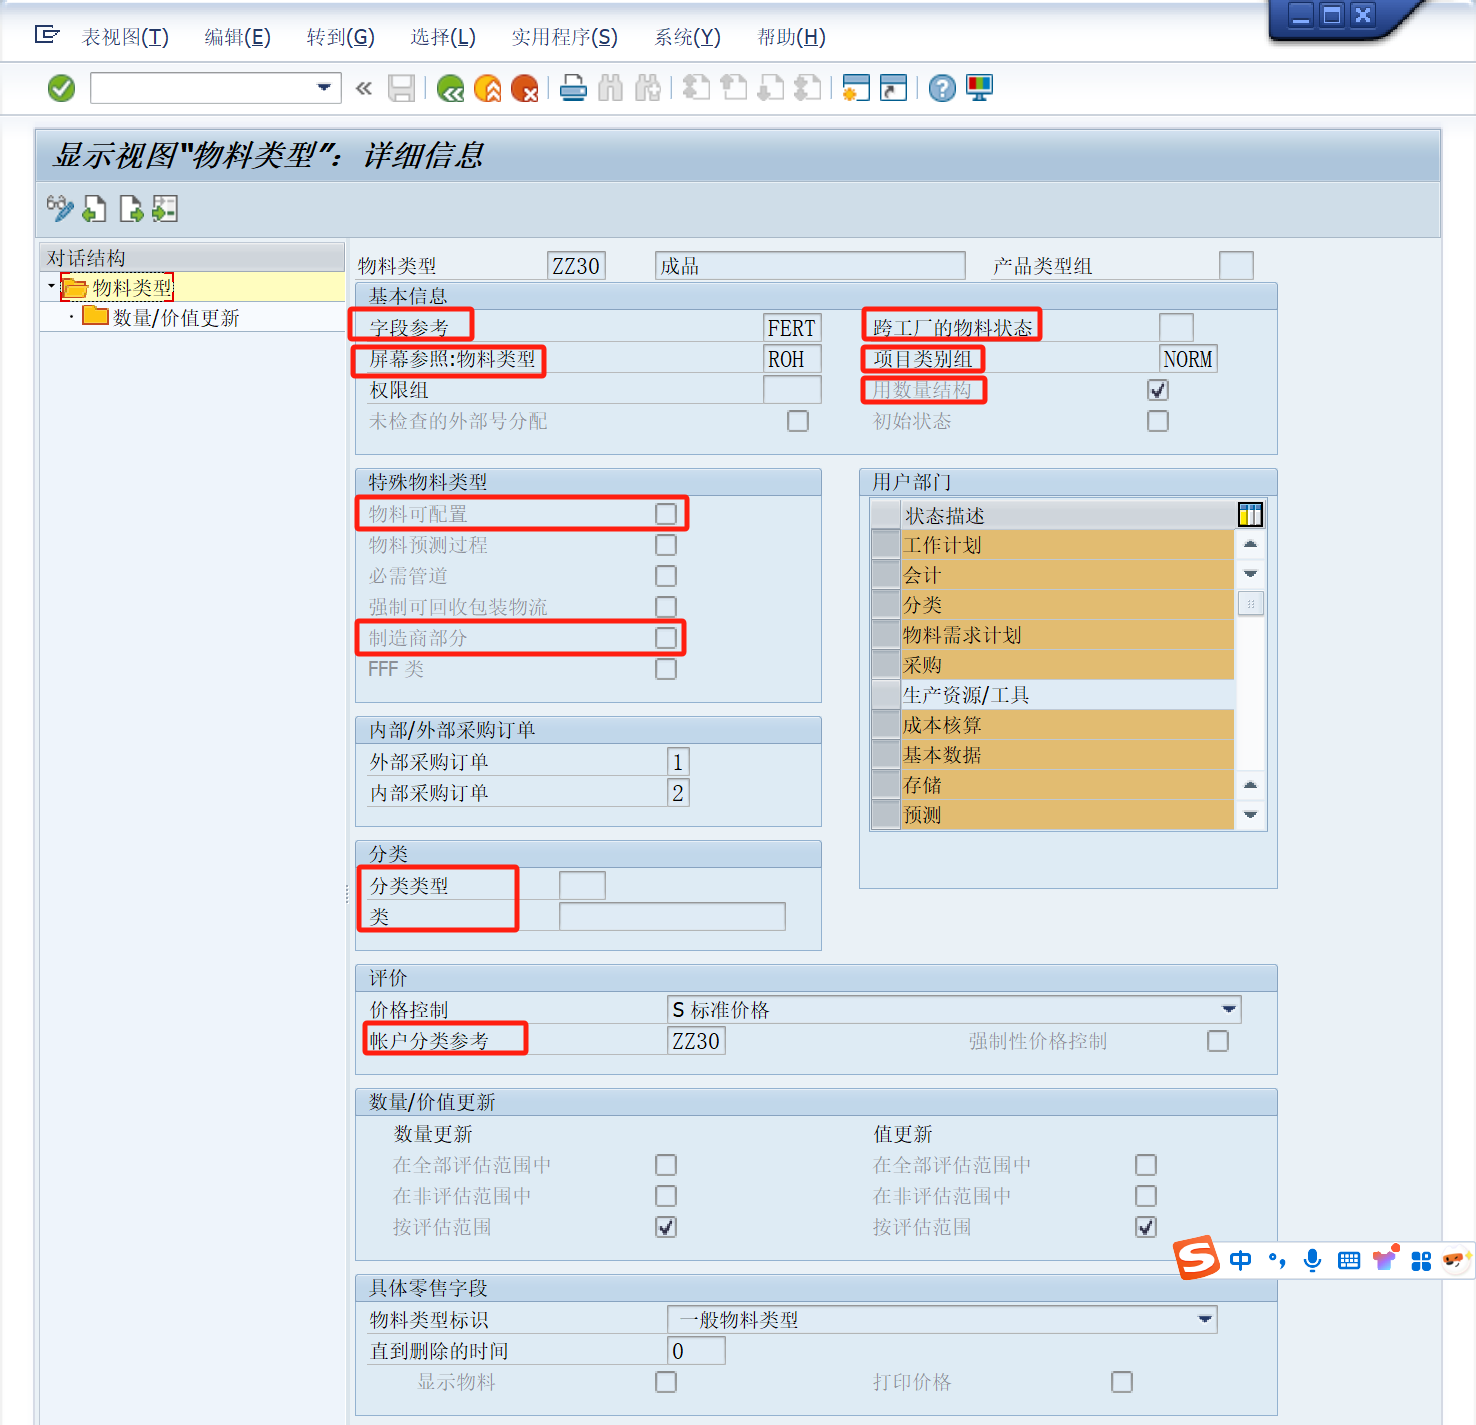1476x1425 pixels.
Task: Click the Previous Page icon
Action: click(733, 88)
